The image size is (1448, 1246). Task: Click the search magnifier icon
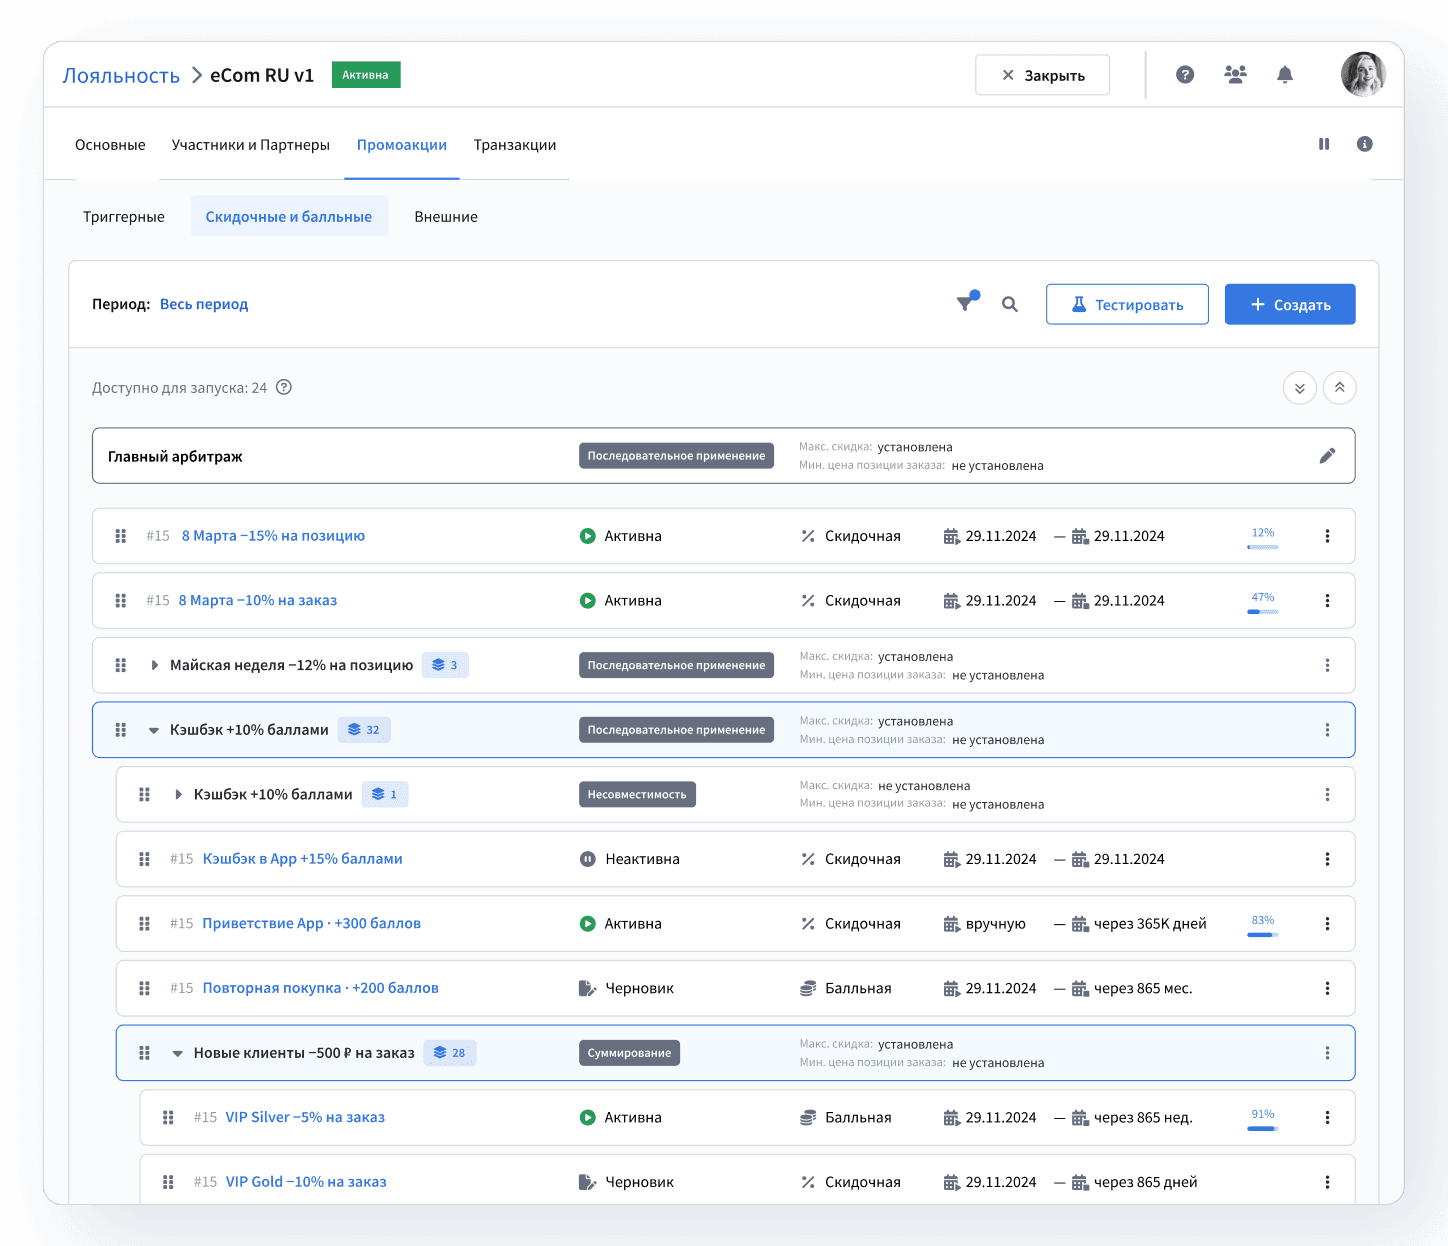[1010, 303]
